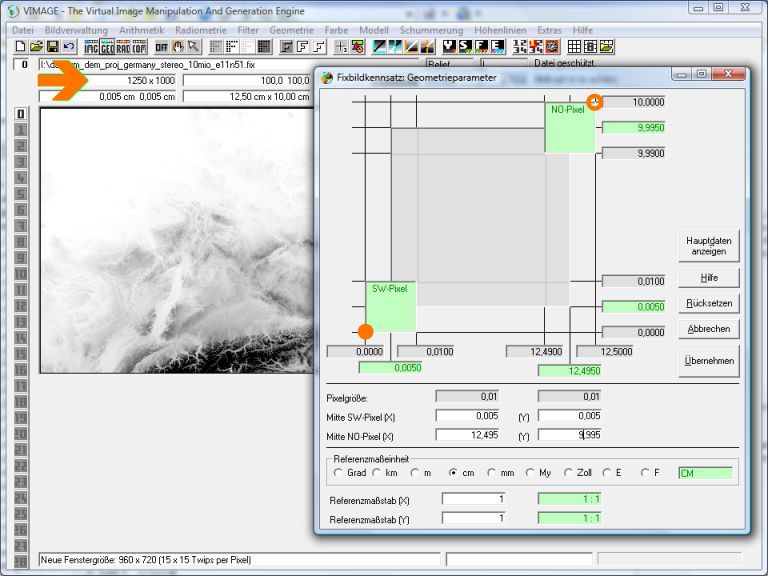This screenshot has width=768, height=576.
Task: Select the GEO mode toolbar button
Action: 107,46
